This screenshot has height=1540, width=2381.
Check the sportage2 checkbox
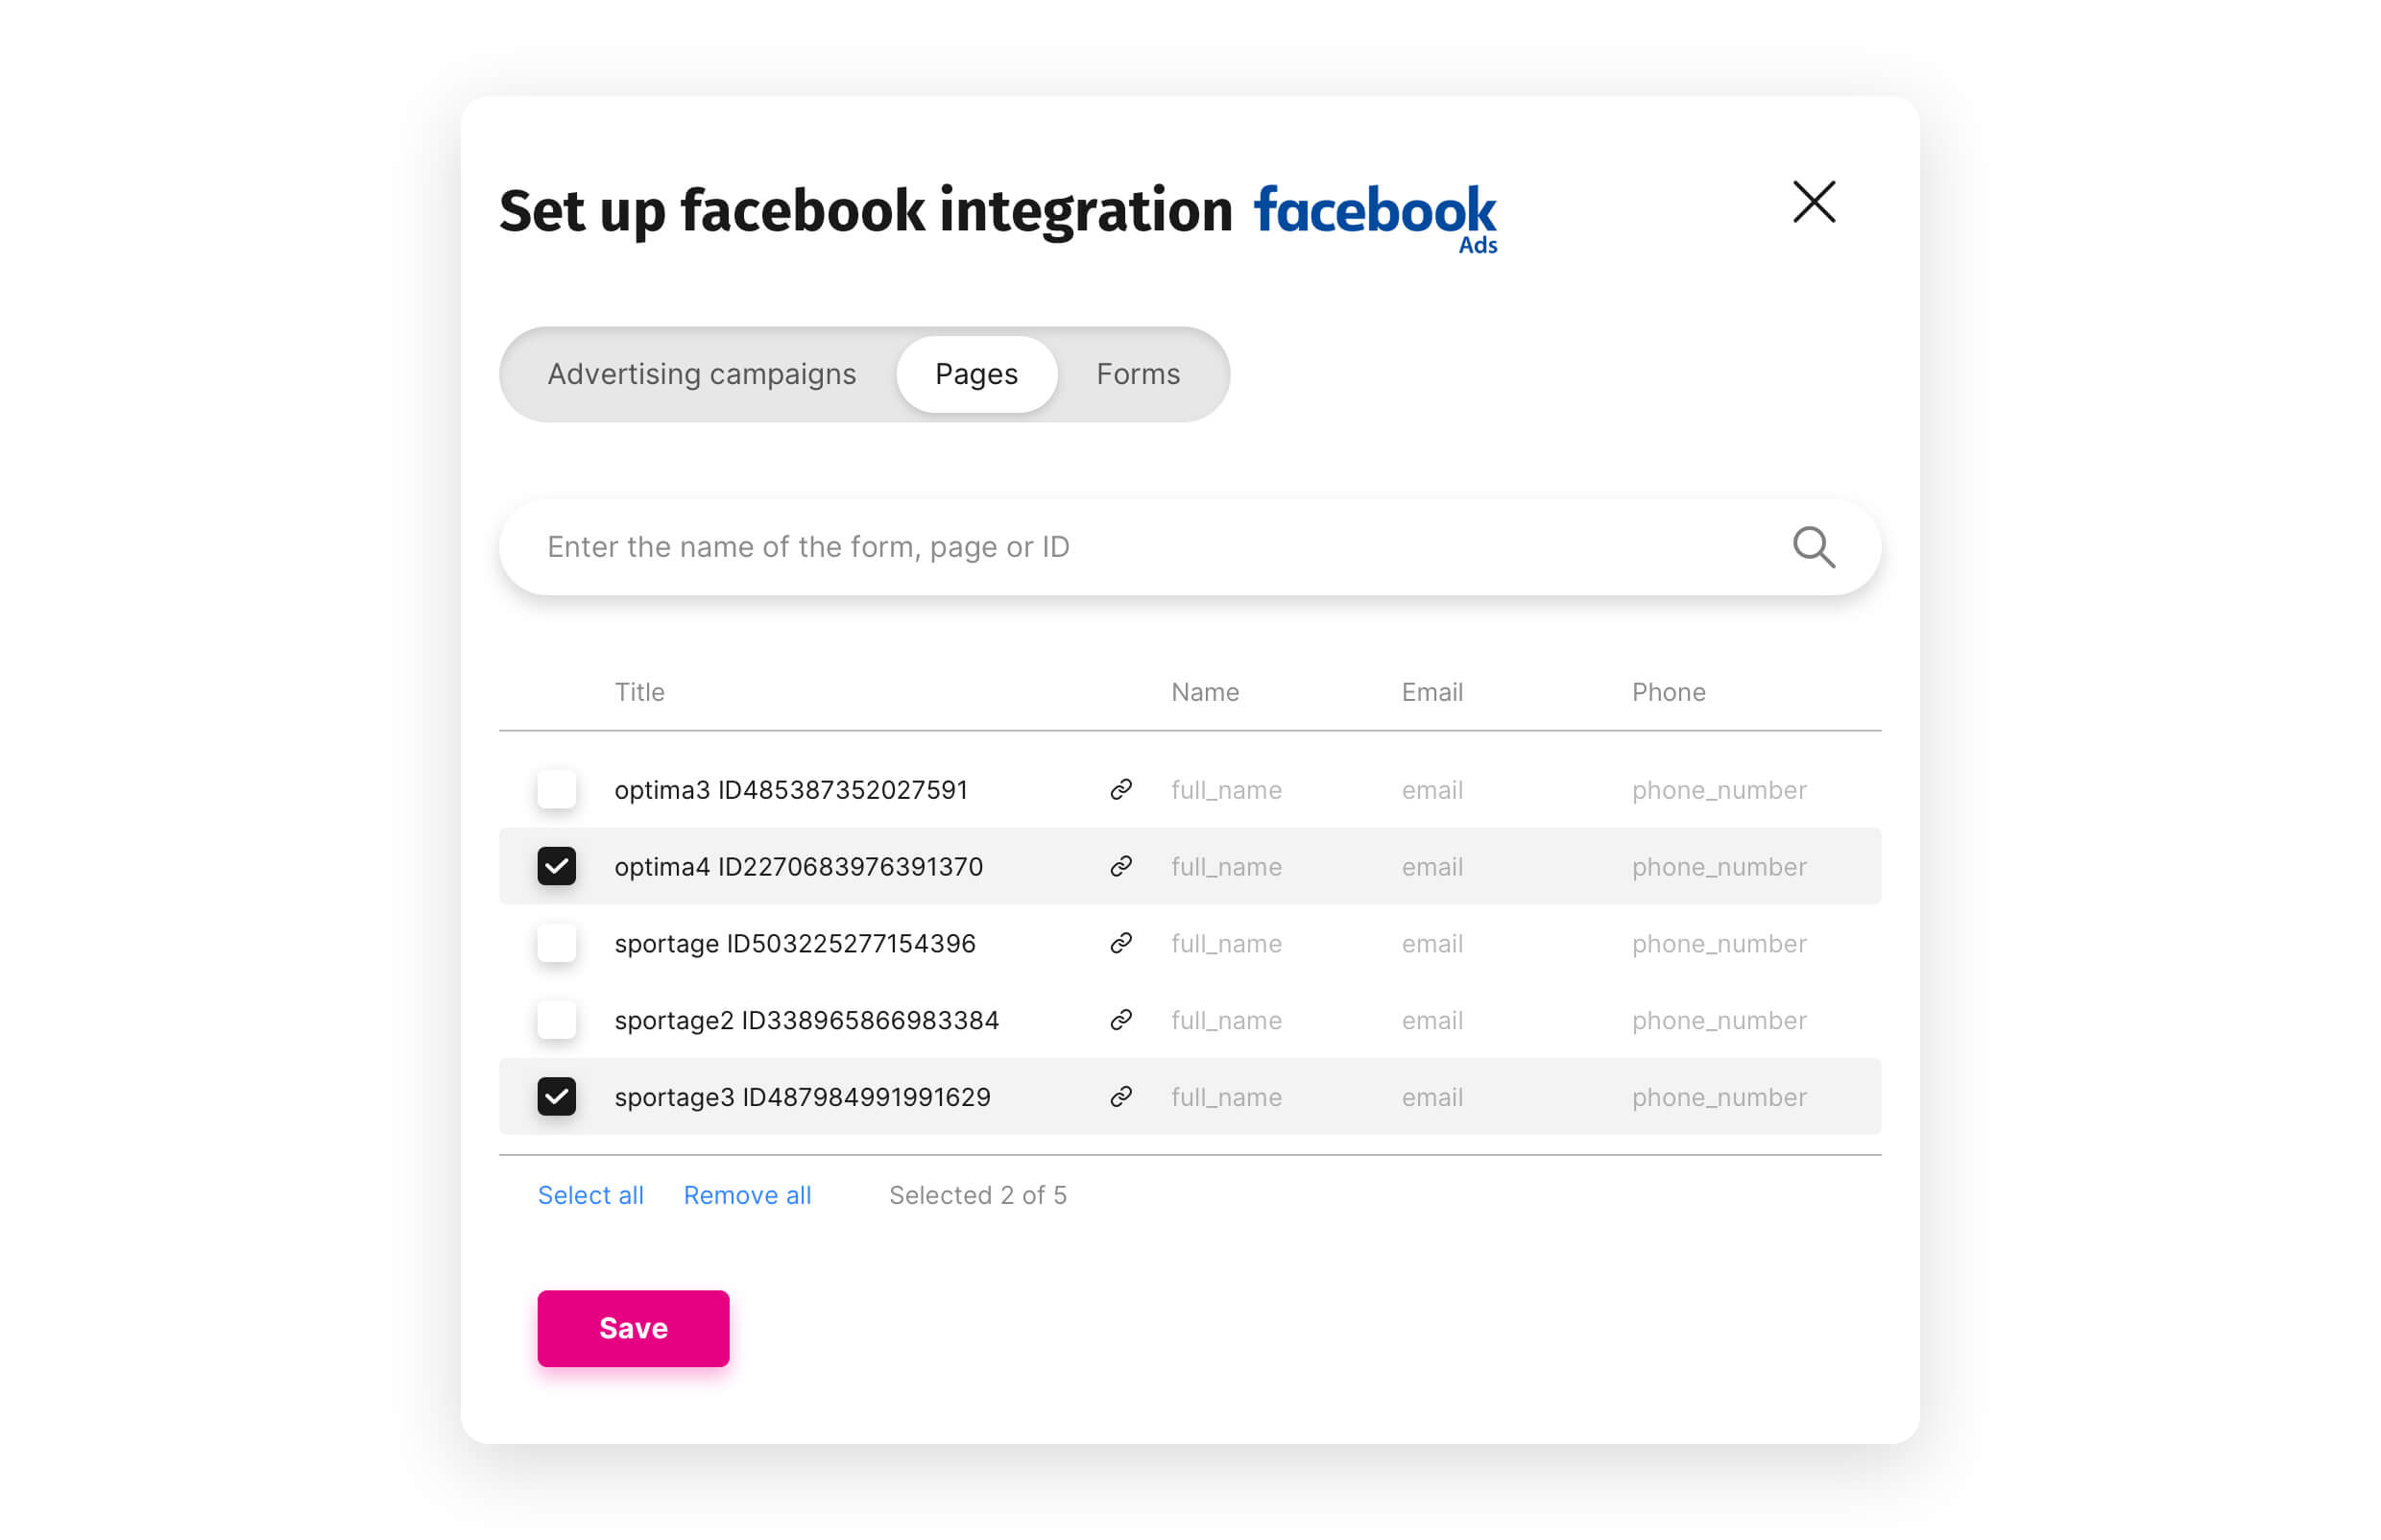point(557,1020)
